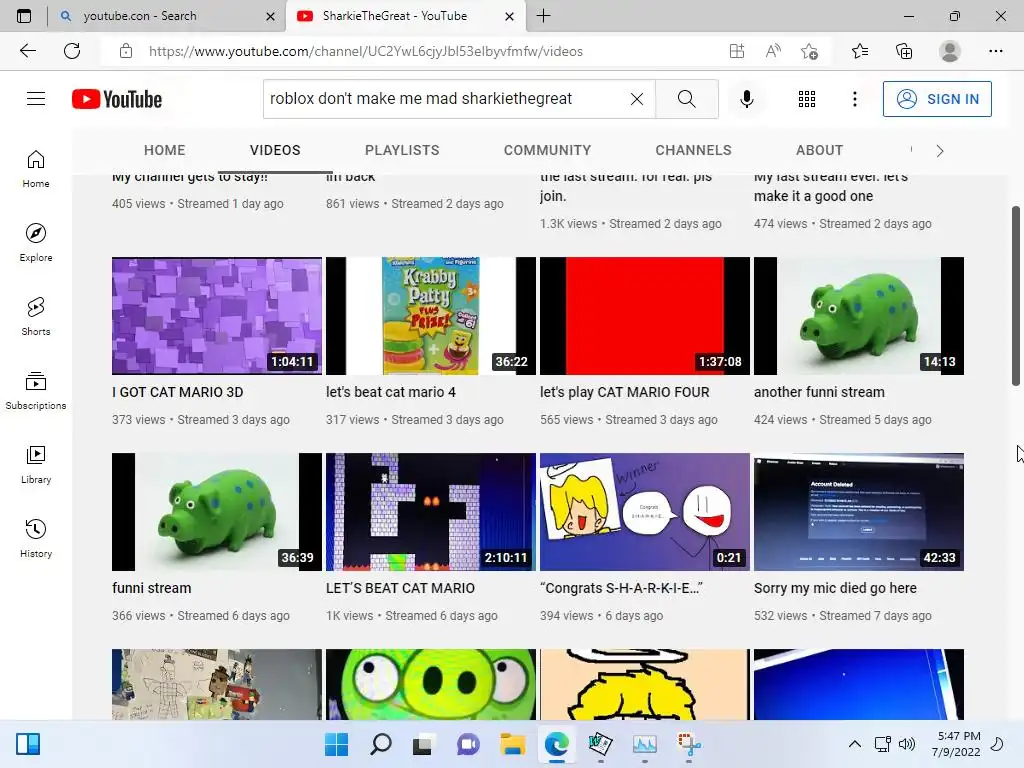Open File Explorer from taskbar
The image size is (1024, 768).
click(x=513, y=744)
